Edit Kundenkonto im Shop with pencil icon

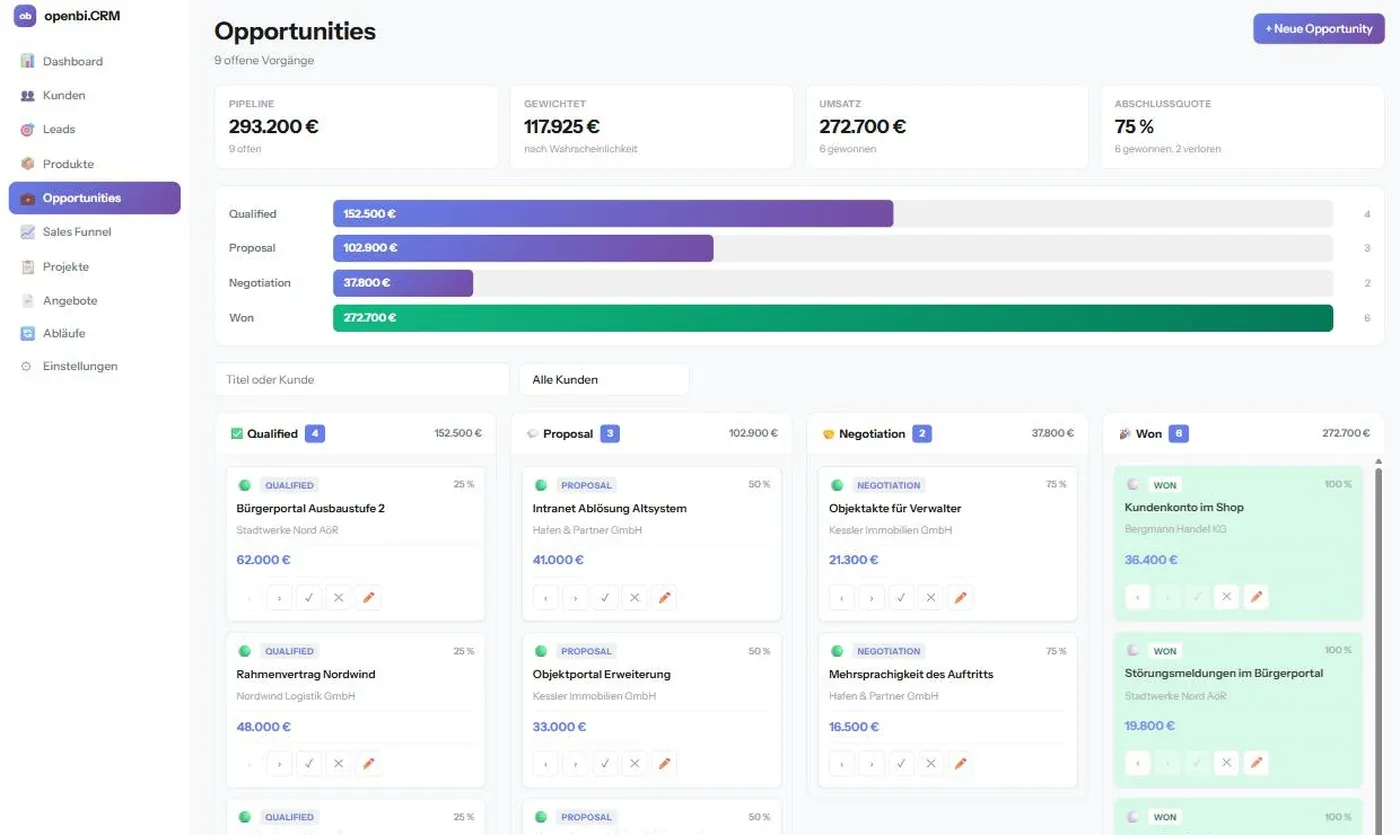1256,597
